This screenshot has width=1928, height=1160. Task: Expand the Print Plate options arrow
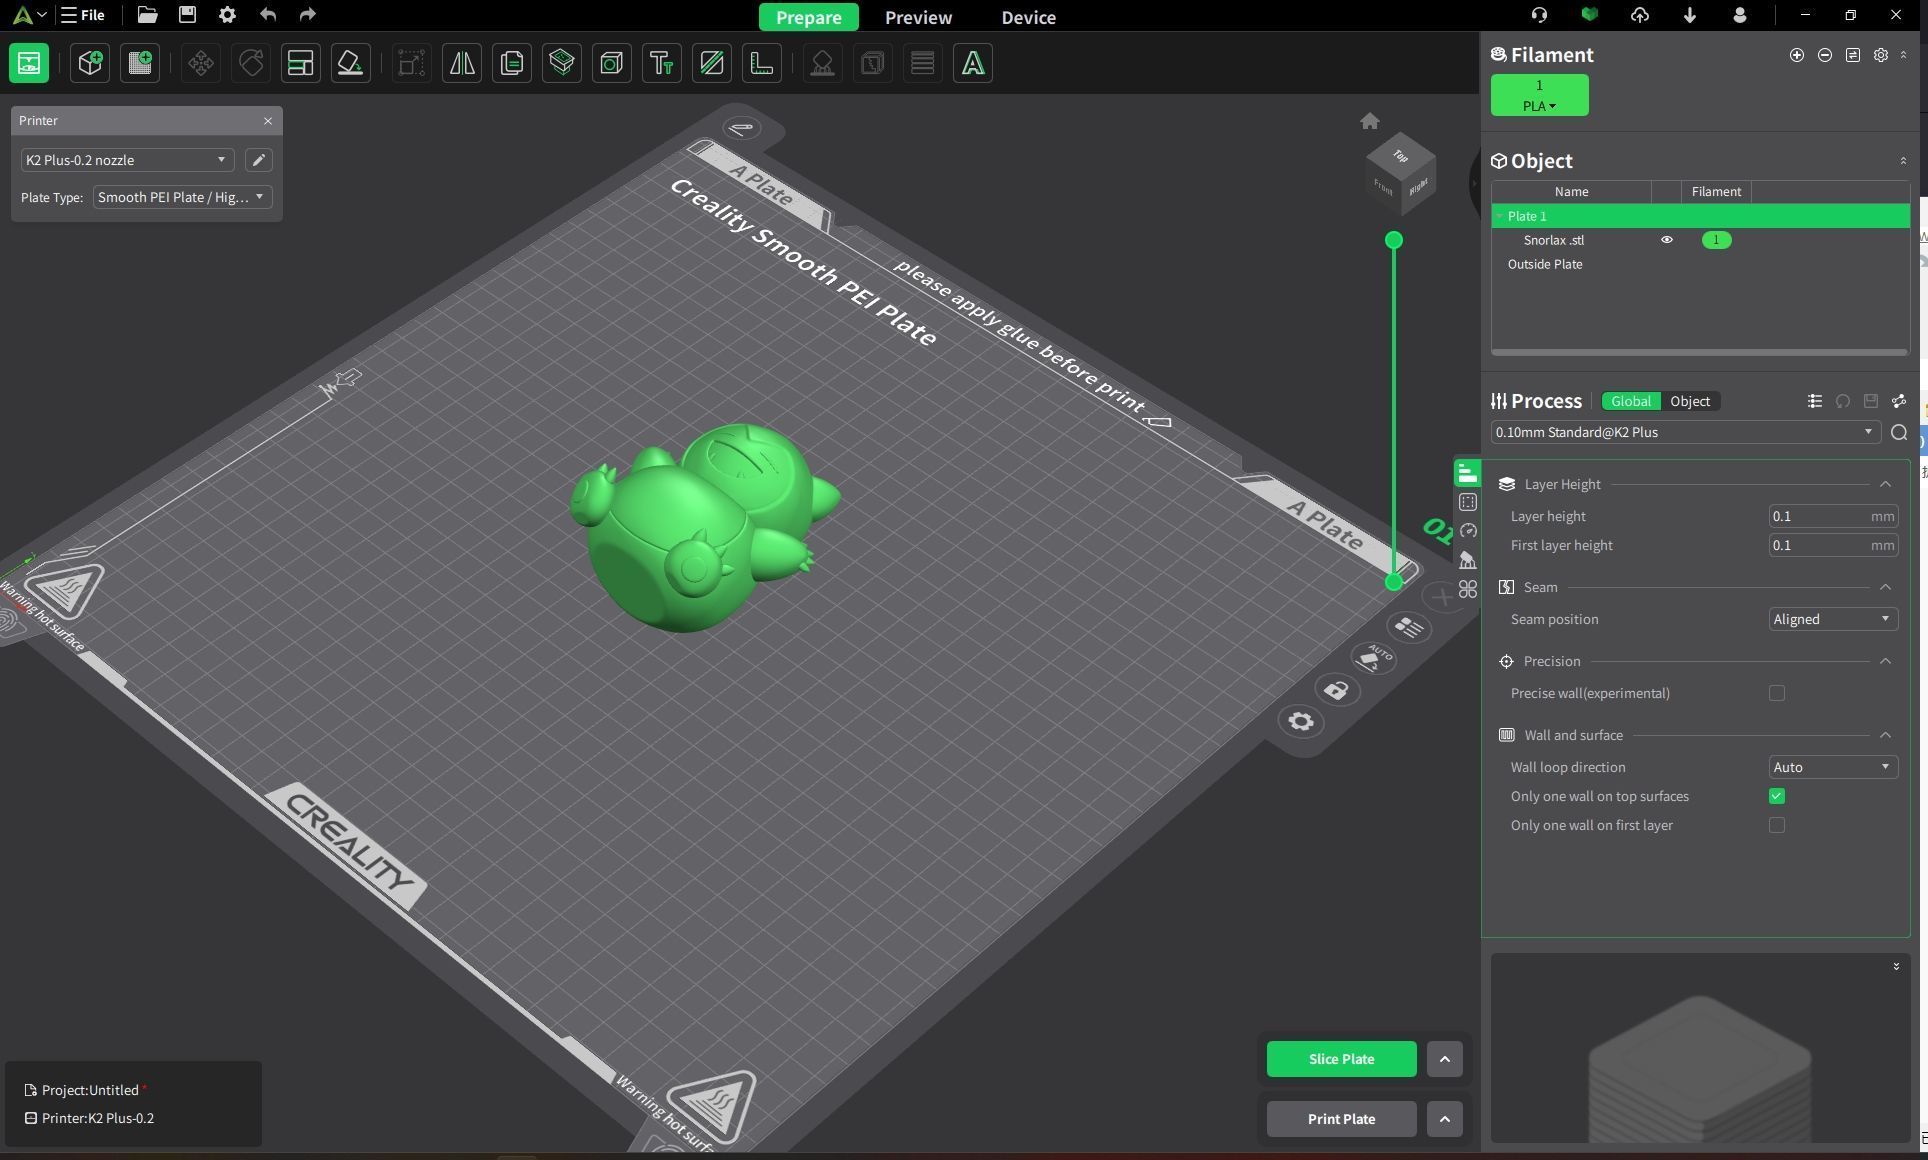click(x=1444, y=1119)
